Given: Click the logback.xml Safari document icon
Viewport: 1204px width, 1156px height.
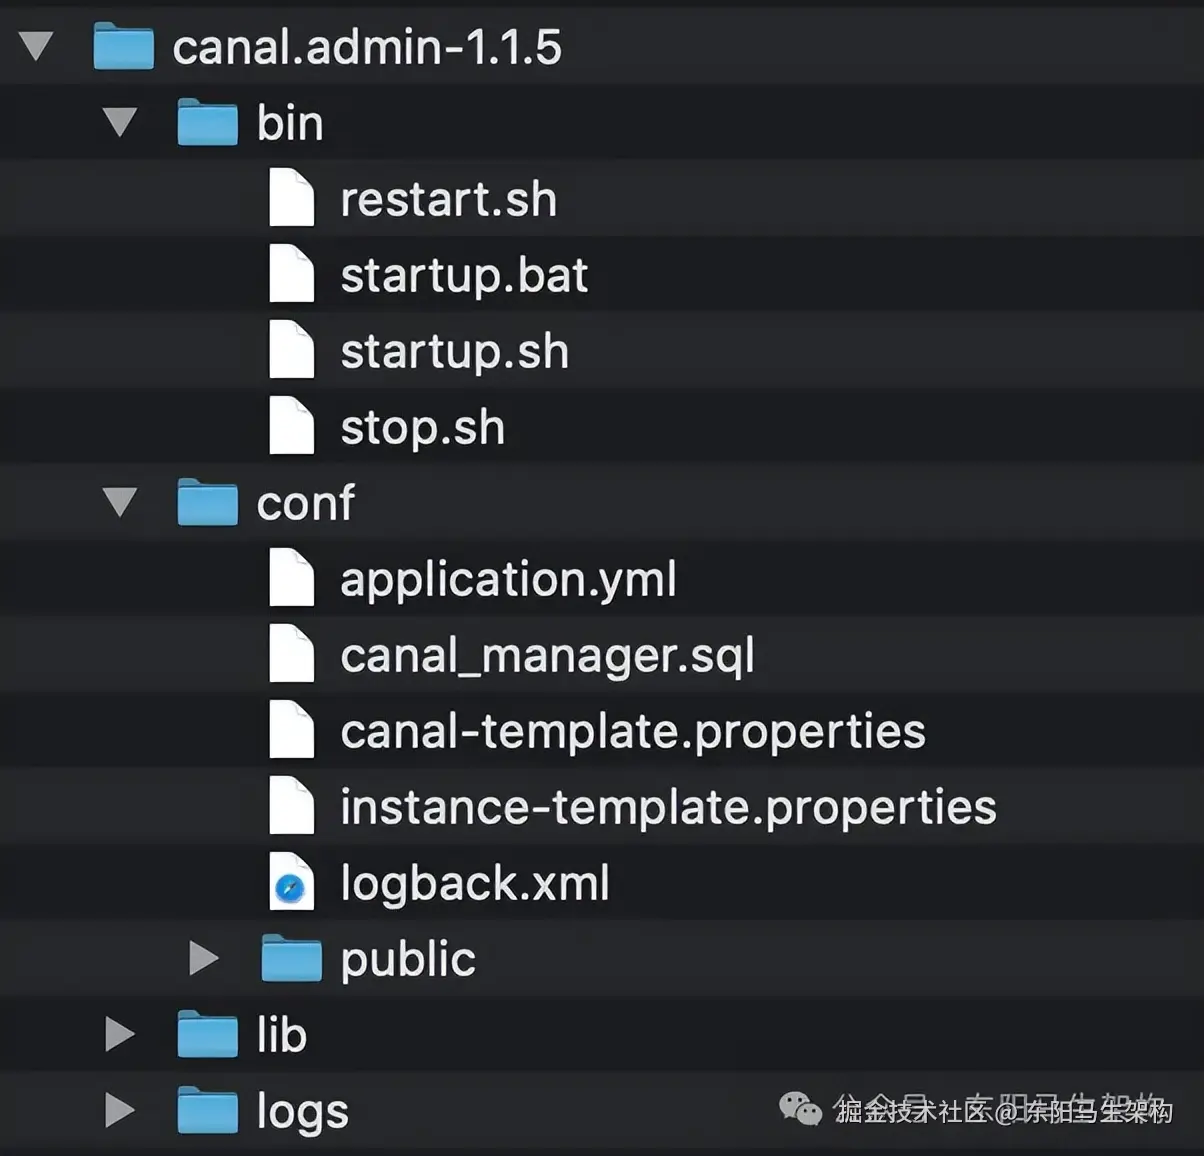Looking at the screenshot, I should (291, 883).
